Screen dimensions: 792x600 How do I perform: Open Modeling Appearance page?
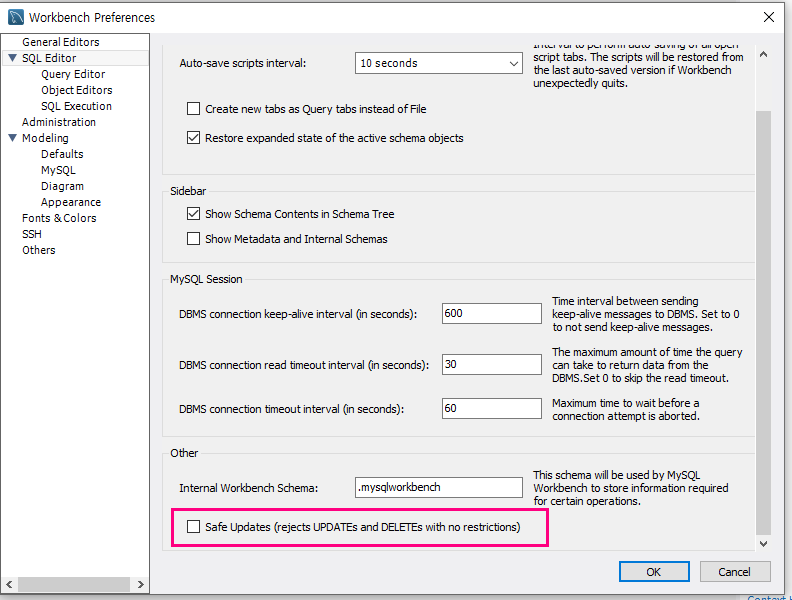(71, 202)
